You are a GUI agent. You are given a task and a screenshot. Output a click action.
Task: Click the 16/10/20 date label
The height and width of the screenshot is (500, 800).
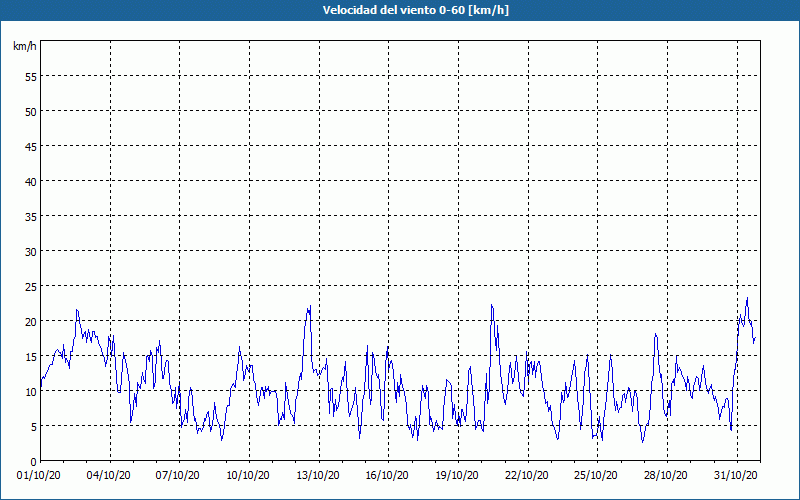[387, 475]
